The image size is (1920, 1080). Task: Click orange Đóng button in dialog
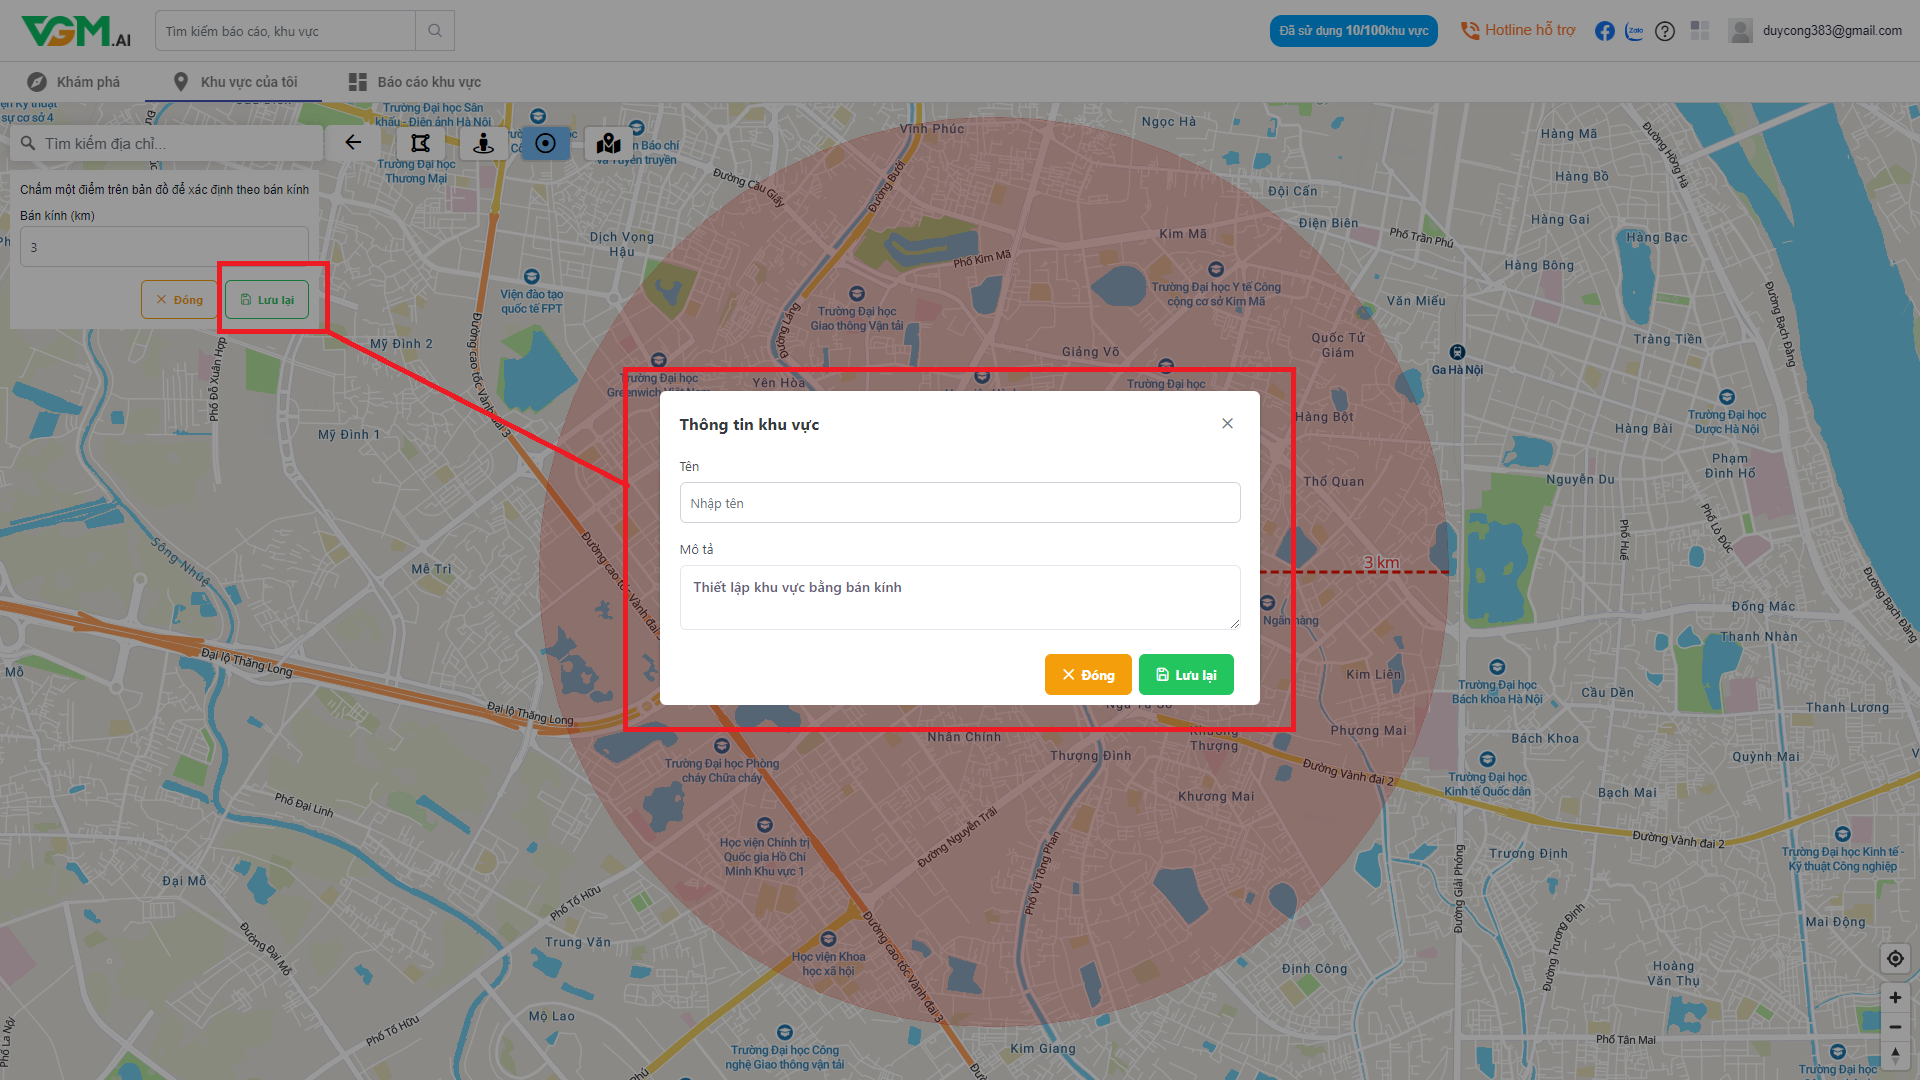(1088, 675)
